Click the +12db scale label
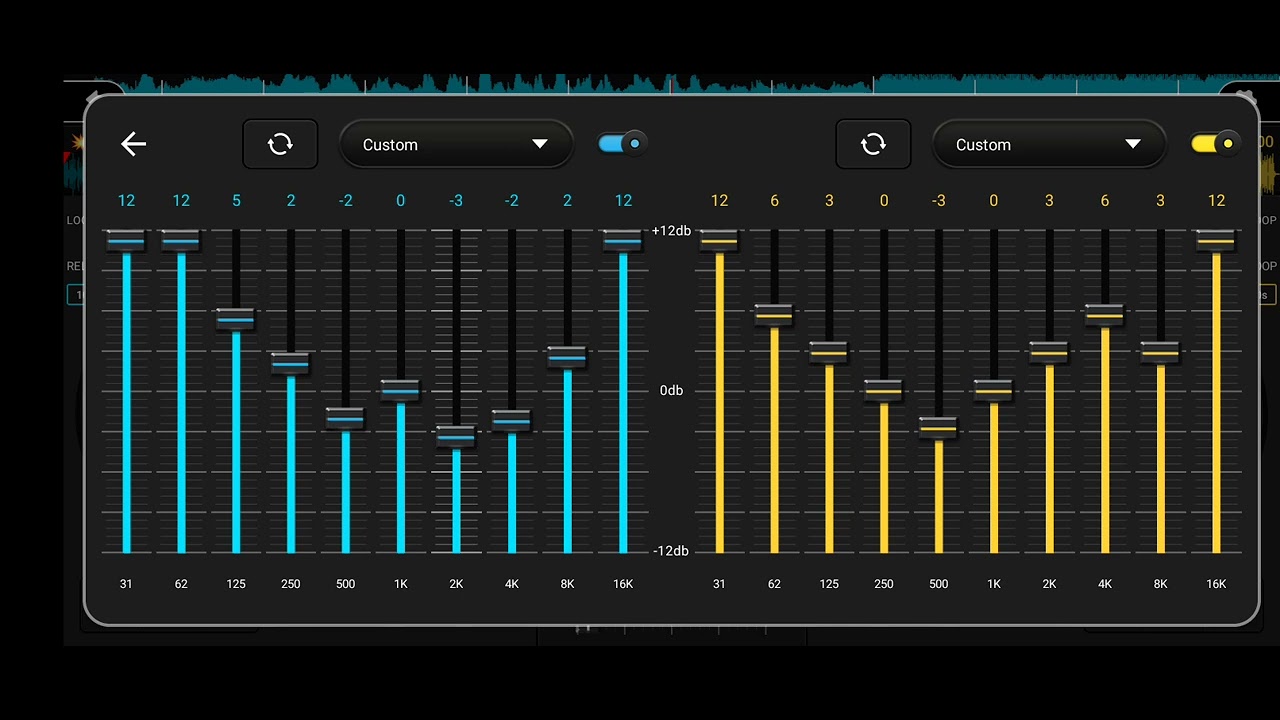Viewport: 1280px width, 720px height. coord(671,231)
